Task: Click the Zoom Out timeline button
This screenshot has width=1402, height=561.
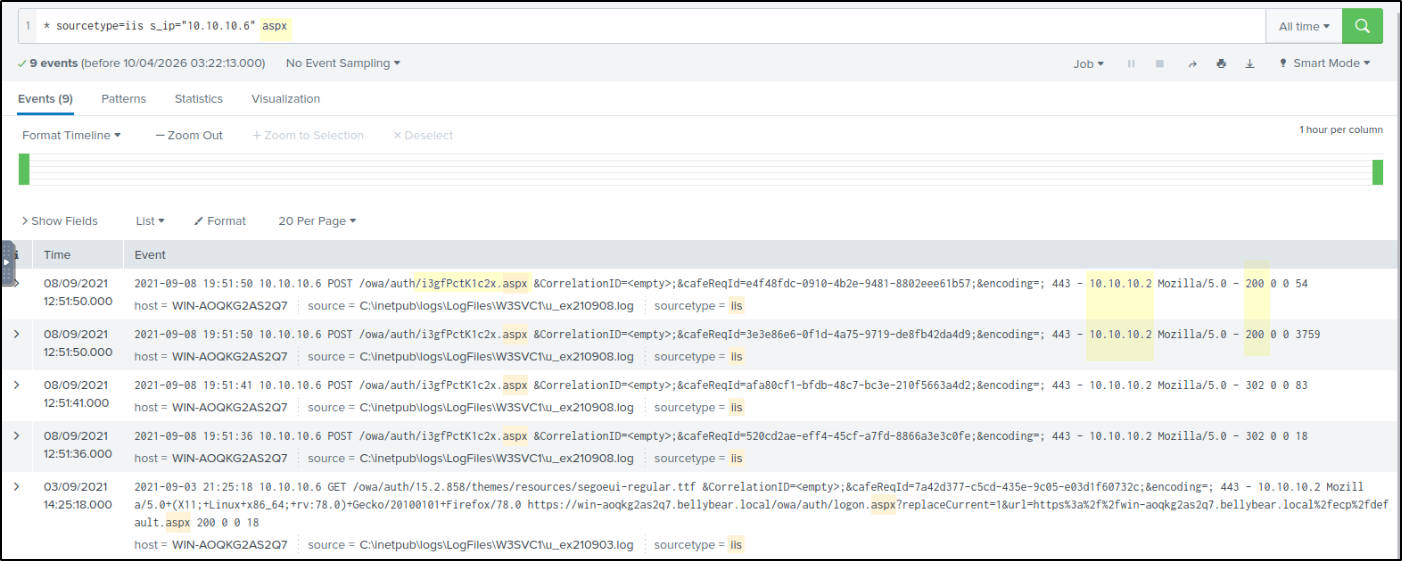Action: click(x=189, y=135)
